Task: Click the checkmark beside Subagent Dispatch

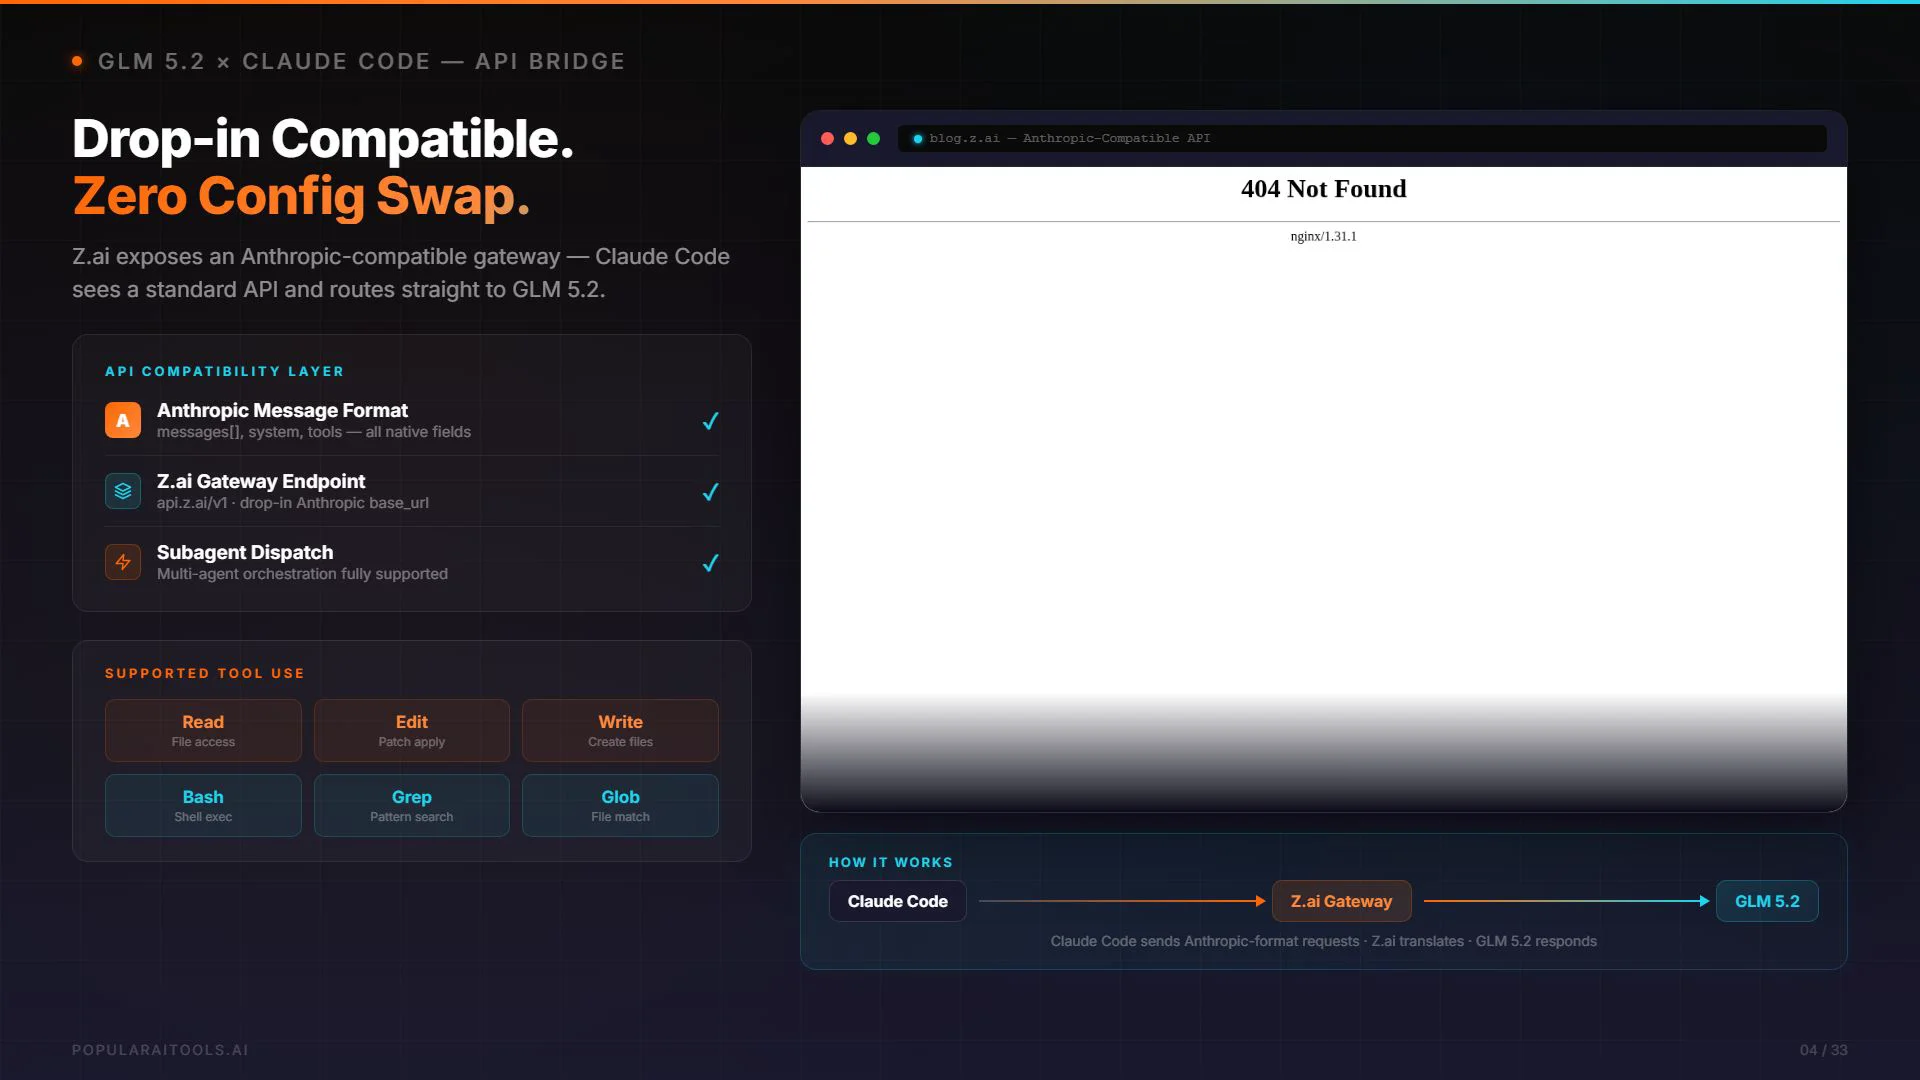Action: 710,563
